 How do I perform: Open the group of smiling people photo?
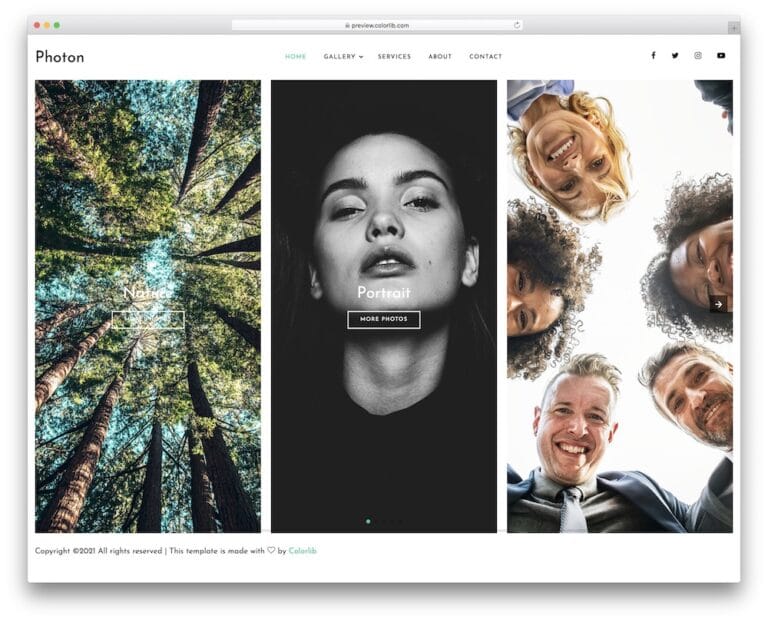(620, 306)
